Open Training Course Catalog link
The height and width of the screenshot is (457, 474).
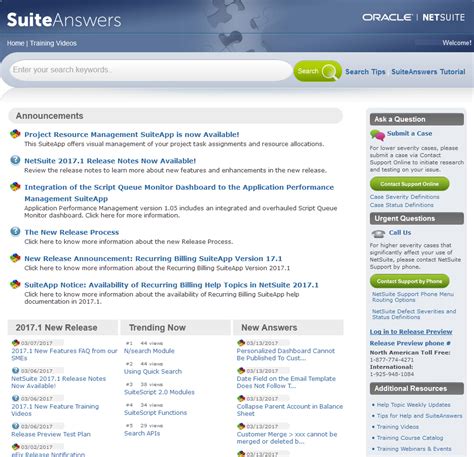pos(410,438)
